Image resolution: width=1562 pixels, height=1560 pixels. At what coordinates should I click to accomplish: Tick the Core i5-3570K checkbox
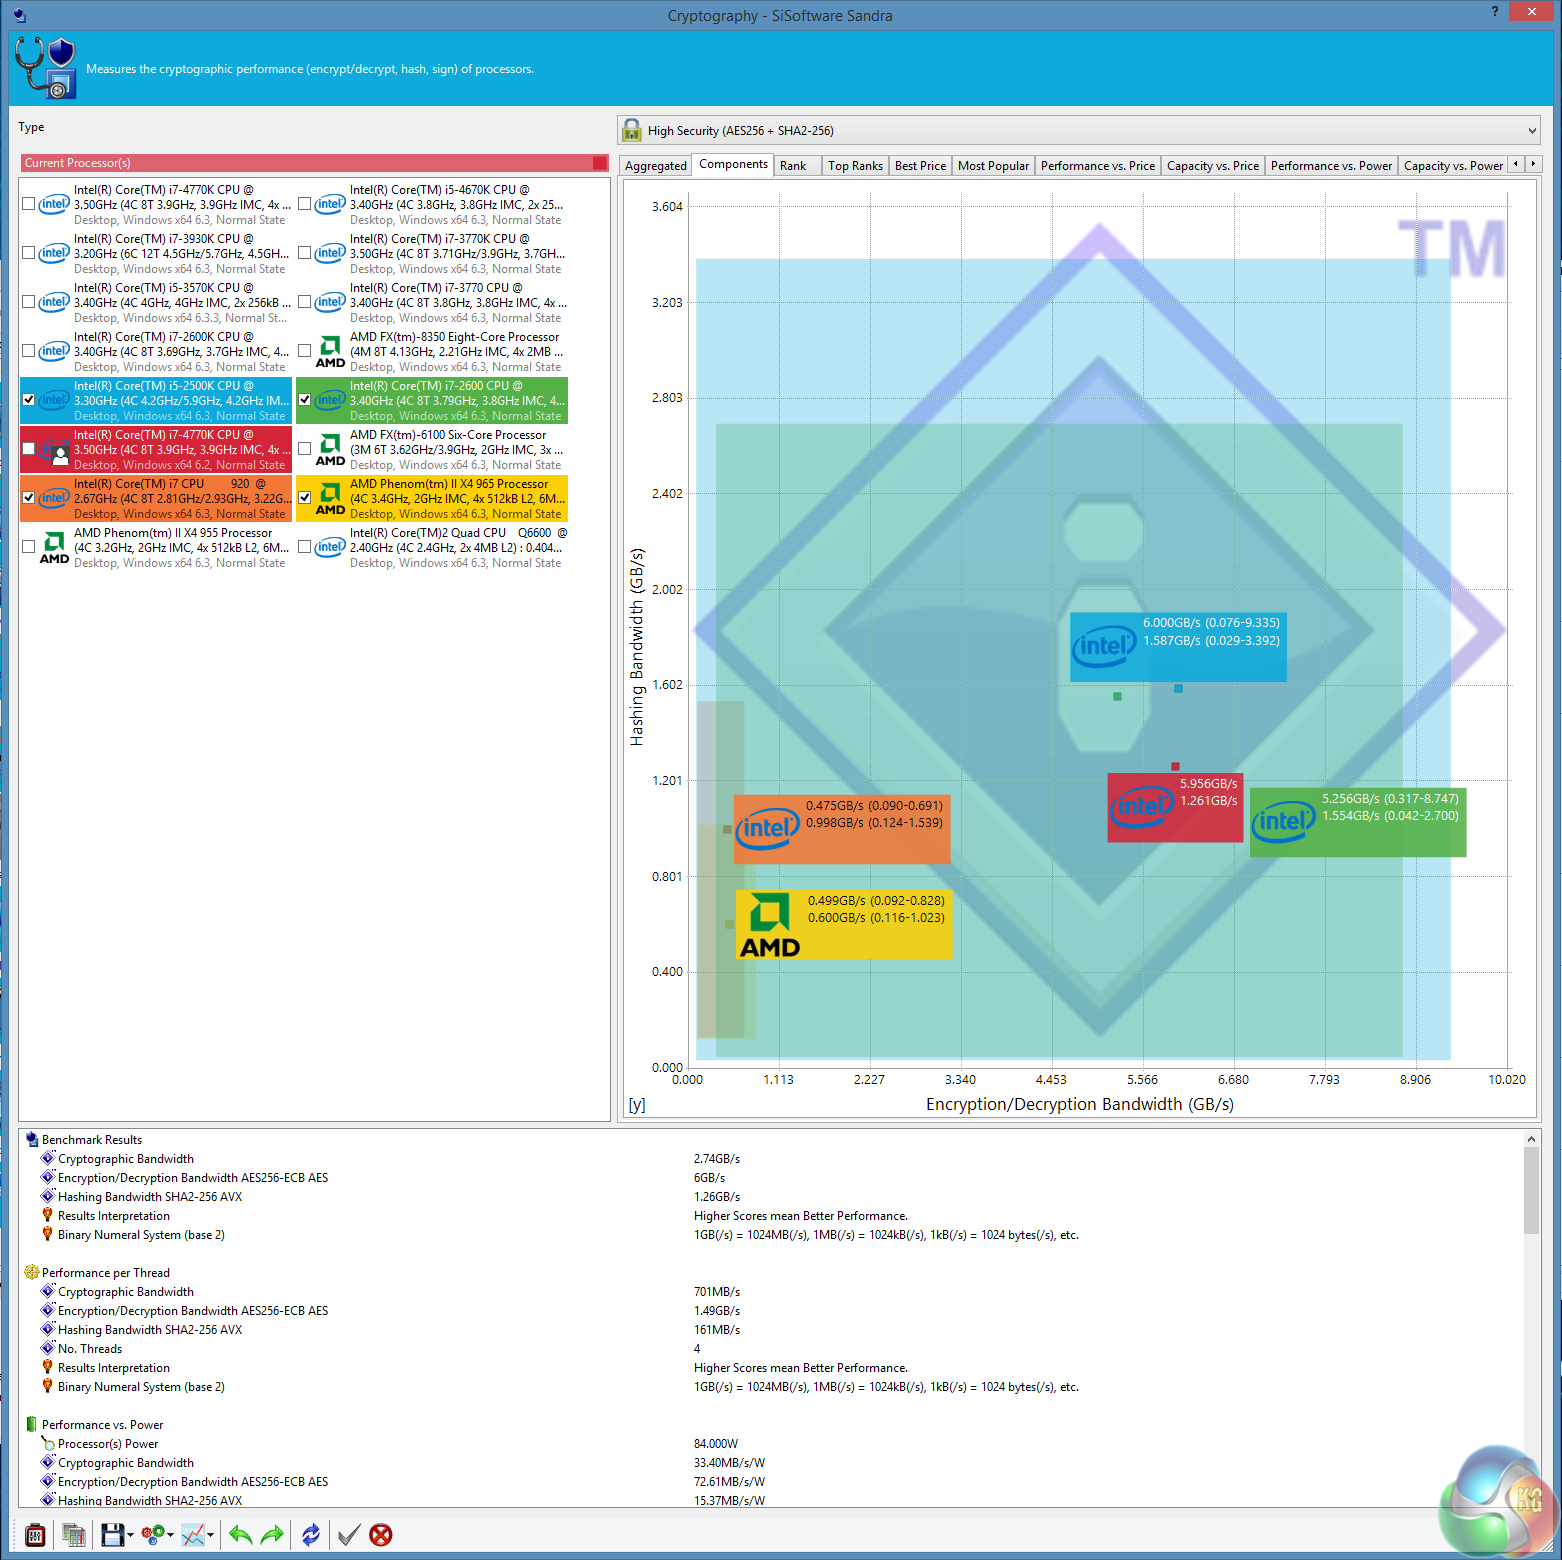(x=29, y=302)
